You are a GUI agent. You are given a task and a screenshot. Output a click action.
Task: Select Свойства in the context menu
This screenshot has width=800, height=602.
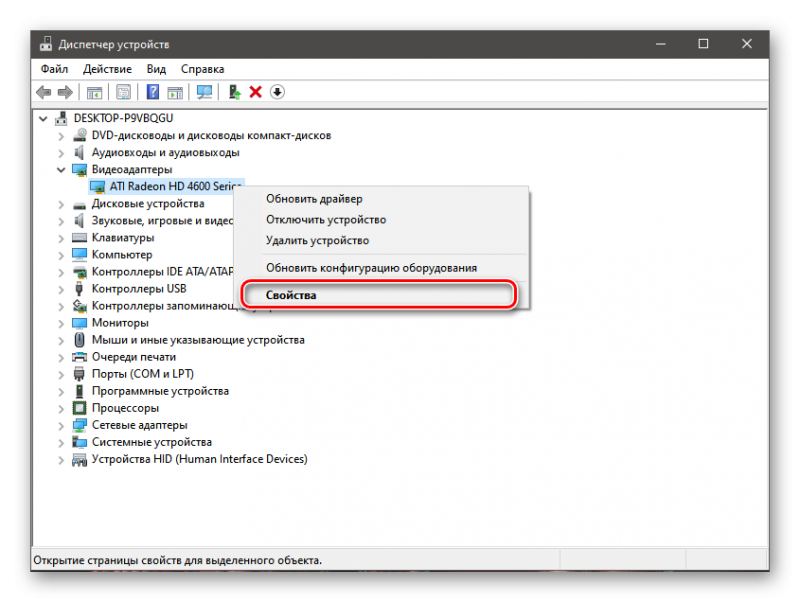(x=381, y=295)
